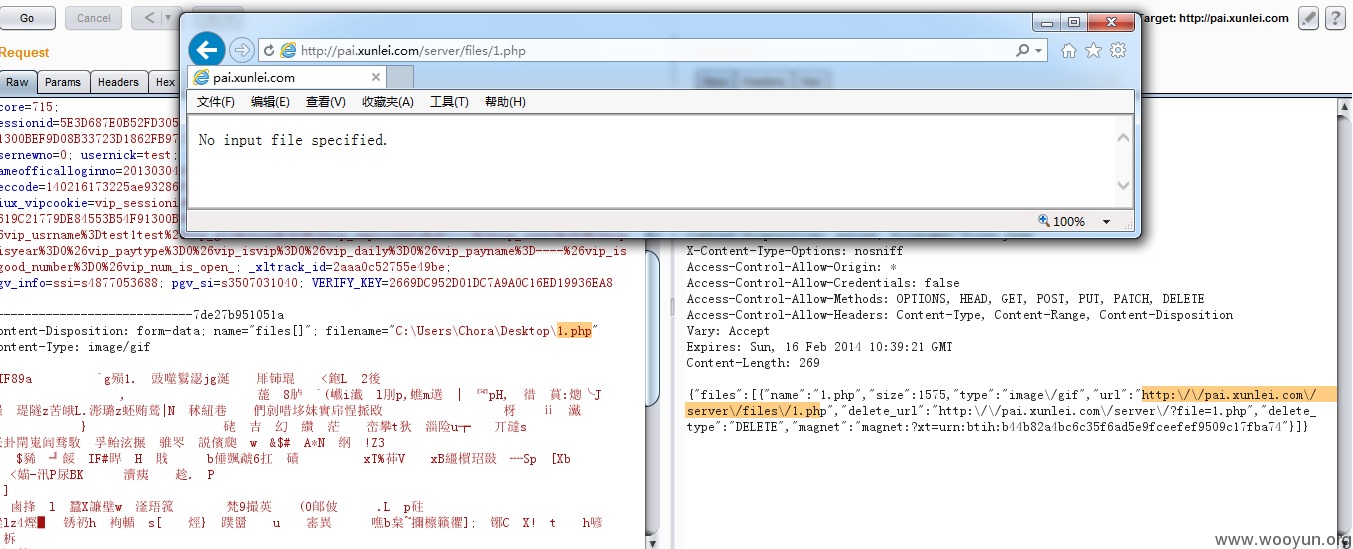Click the orange 'Request' panel heading
The width and height of the screenshot is (1353, 549).
click(x=24, y=53)
